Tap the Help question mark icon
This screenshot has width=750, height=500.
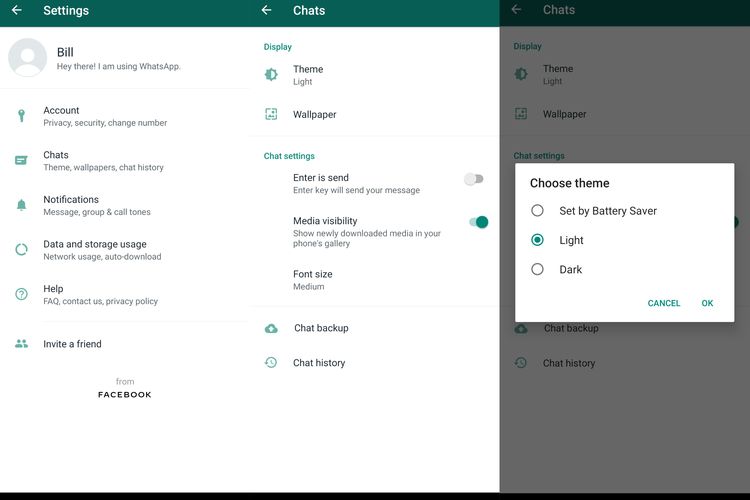22,294
